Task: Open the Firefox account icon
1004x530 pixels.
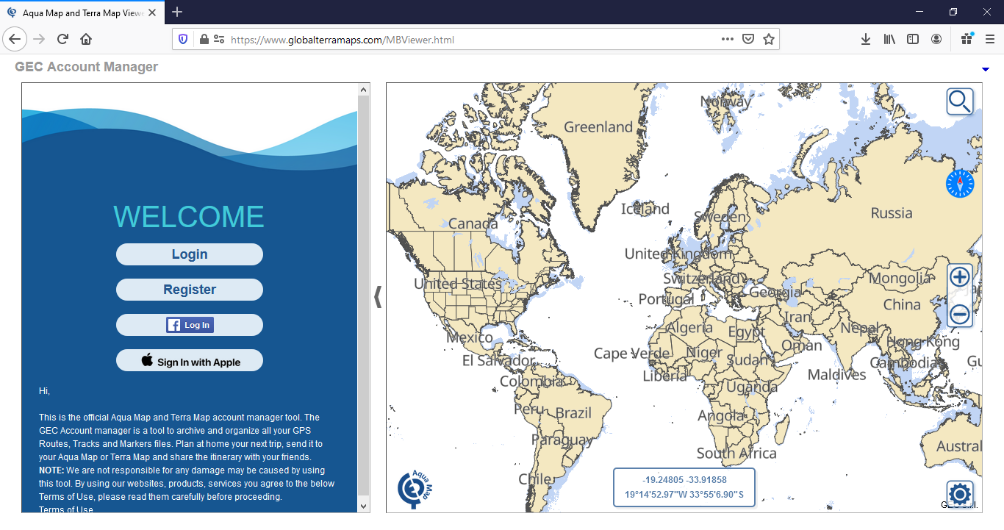Action: click(936, 39)
